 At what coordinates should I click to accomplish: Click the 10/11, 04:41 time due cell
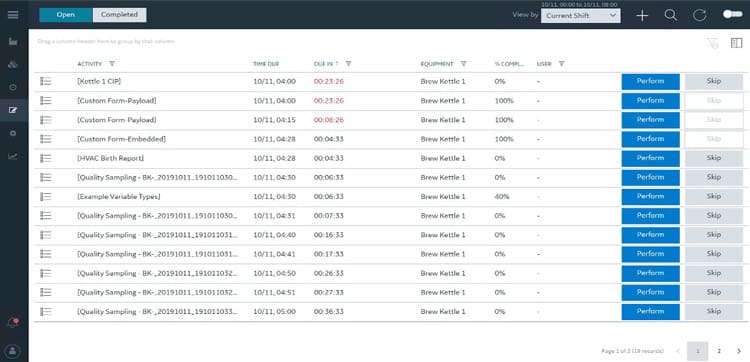point(275,254)
